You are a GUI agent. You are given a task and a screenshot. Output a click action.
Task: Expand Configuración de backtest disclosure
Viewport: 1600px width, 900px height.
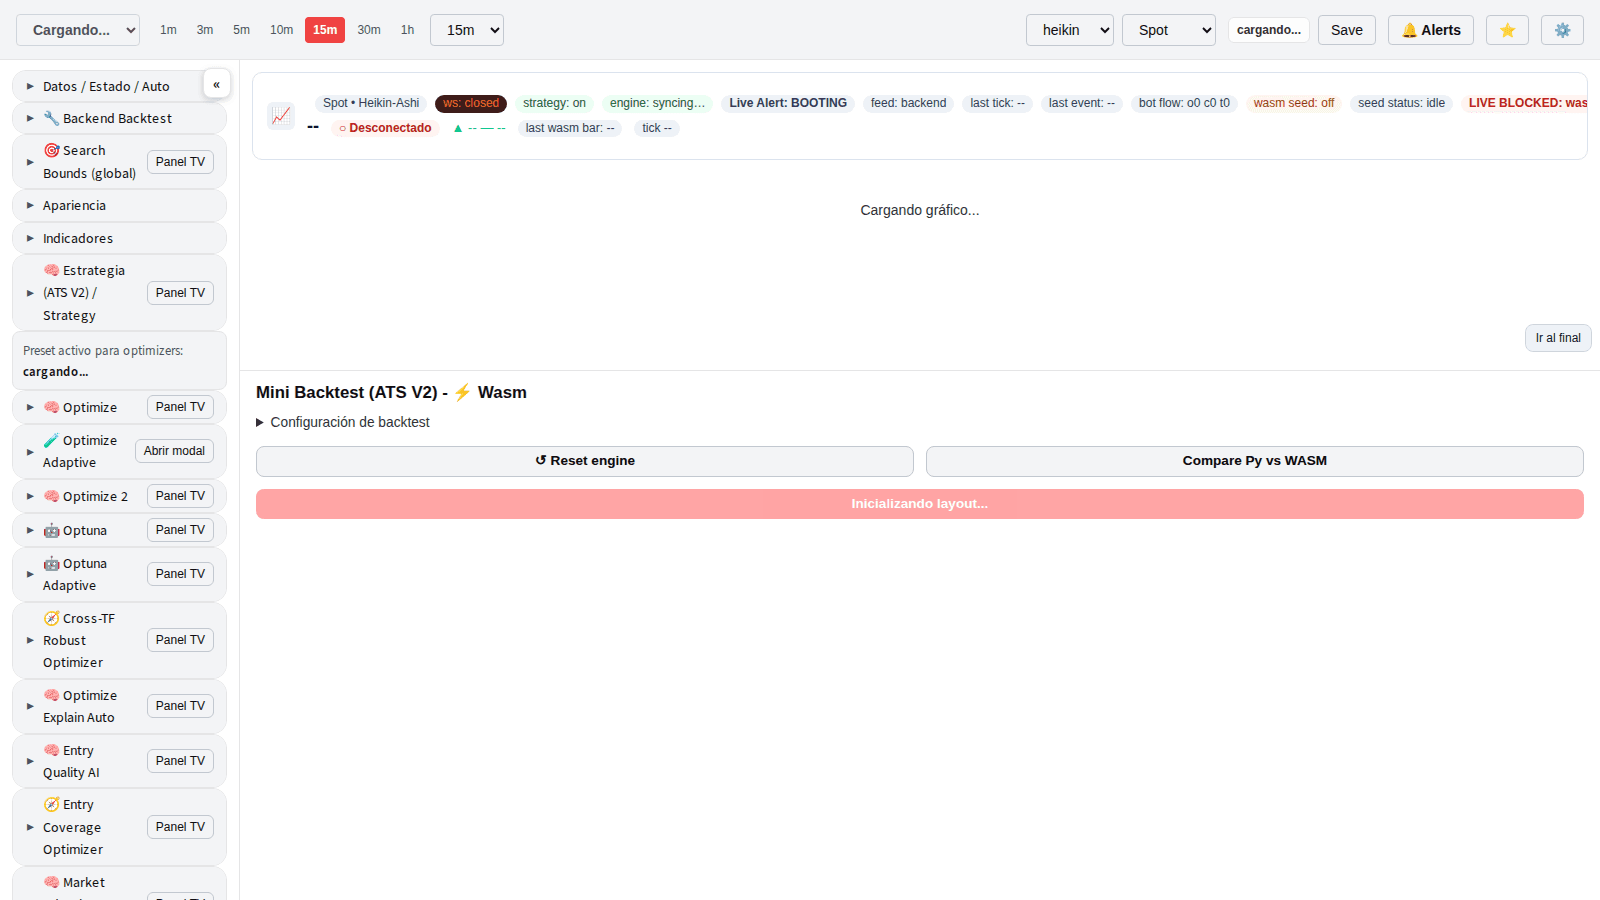click(343, 422)
